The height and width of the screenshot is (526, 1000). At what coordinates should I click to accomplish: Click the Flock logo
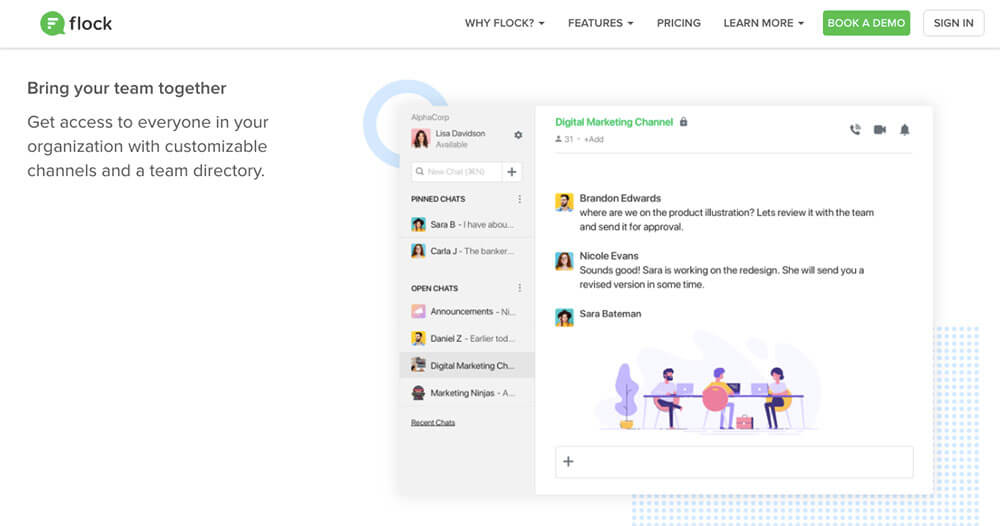[76, 24]
